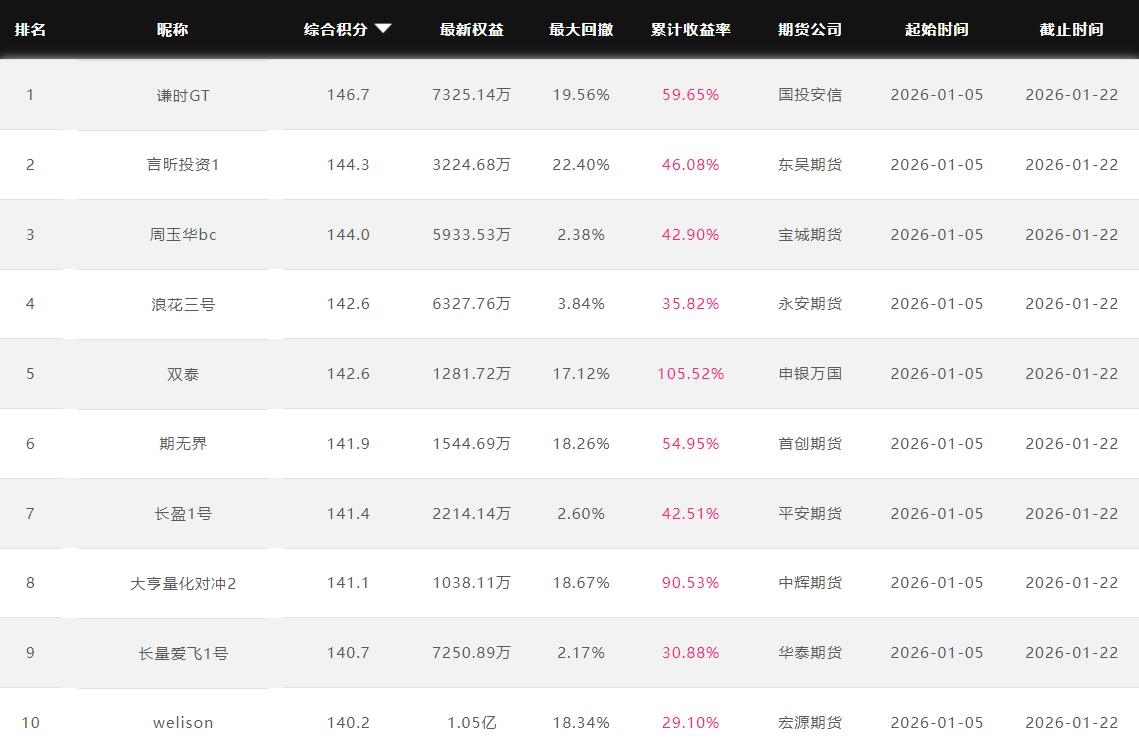Select the 累计收益率 column header

tap(691, 30)
